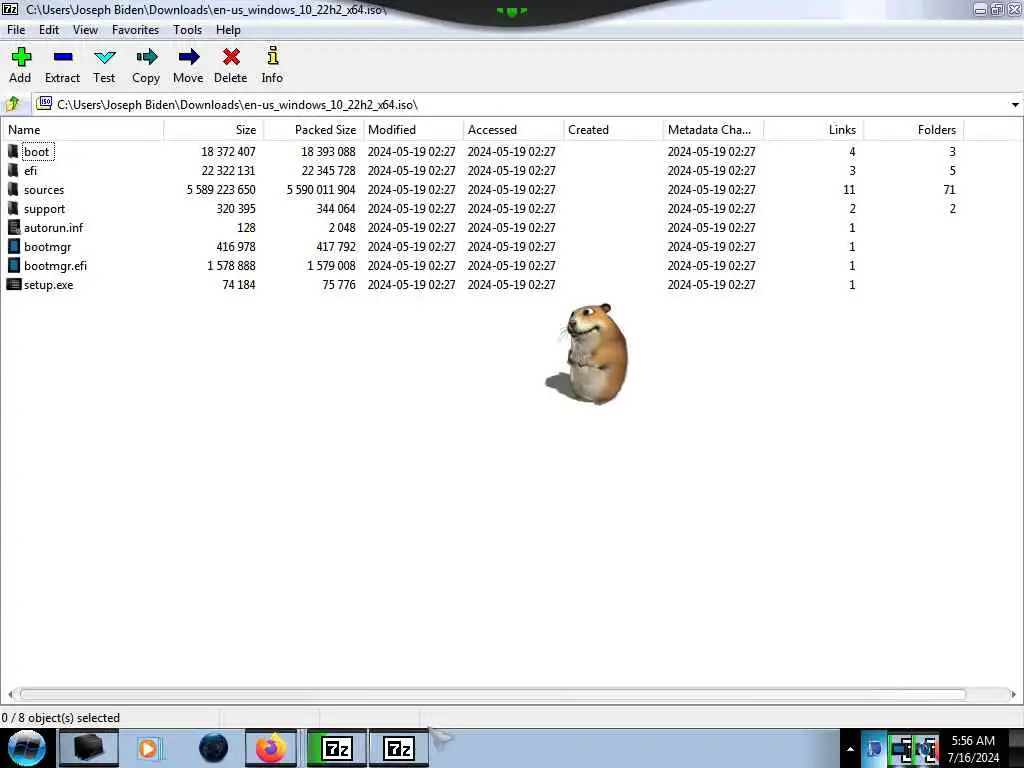Click the Move arrow icon
Screen dimensions: 1024x768
pyautogui.click(x=188, y=57)
